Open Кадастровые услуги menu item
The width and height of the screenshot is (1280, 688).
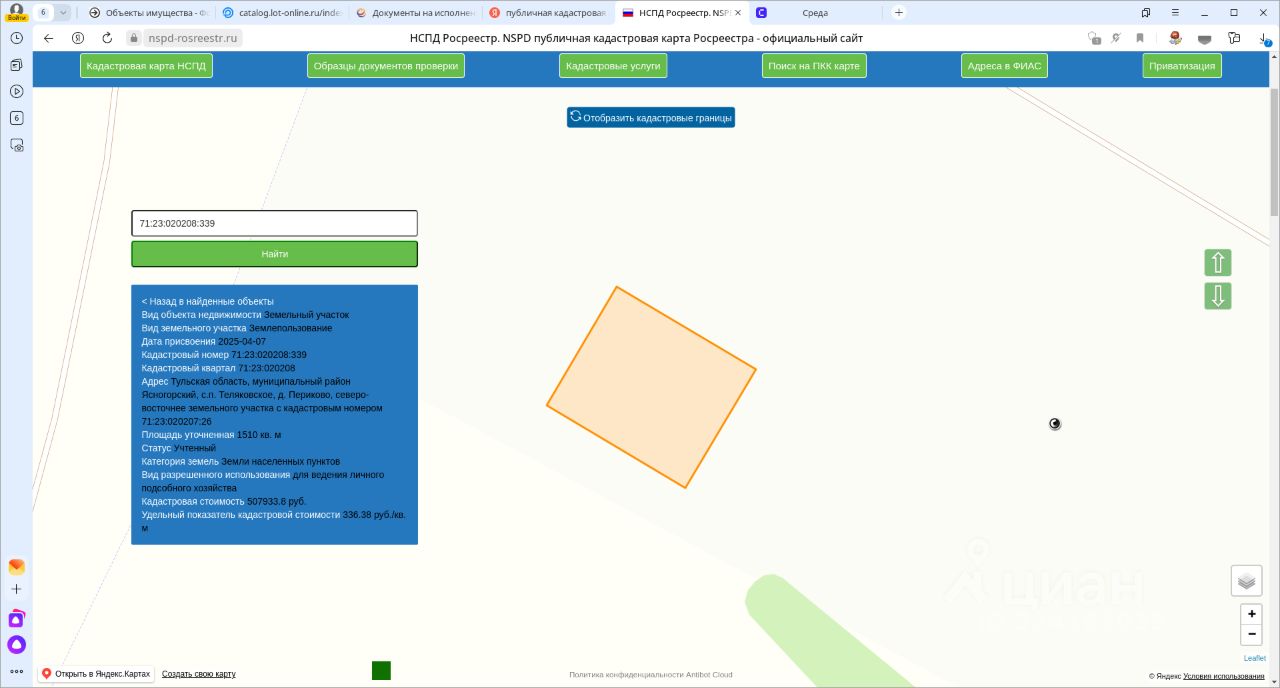[613, 66]
